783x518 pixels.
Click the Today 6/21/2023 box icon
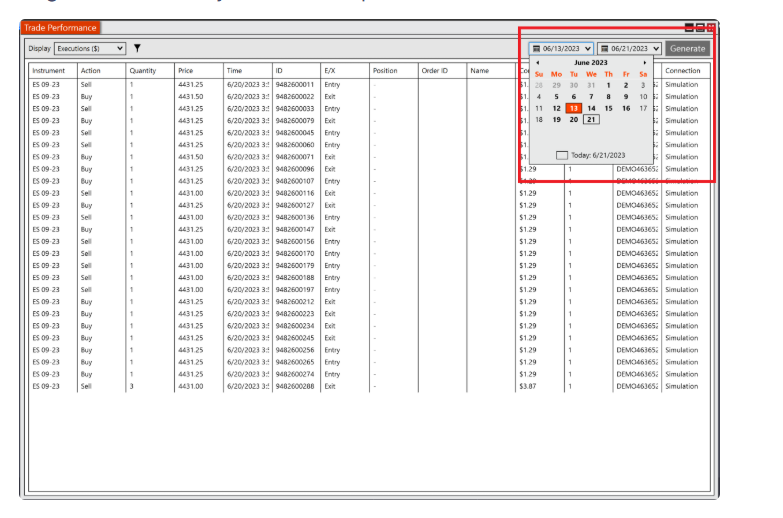click(562, 155)
